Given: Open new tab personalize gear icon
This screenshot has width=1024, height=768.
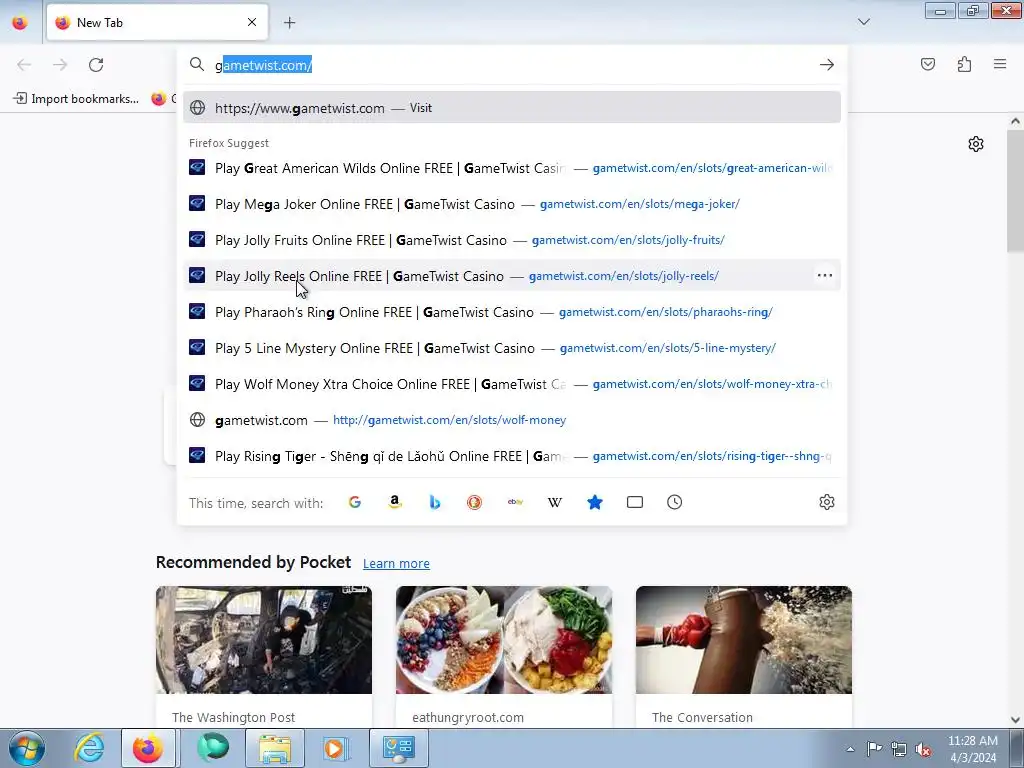Looking at the screenshot, I should (976, 144).
